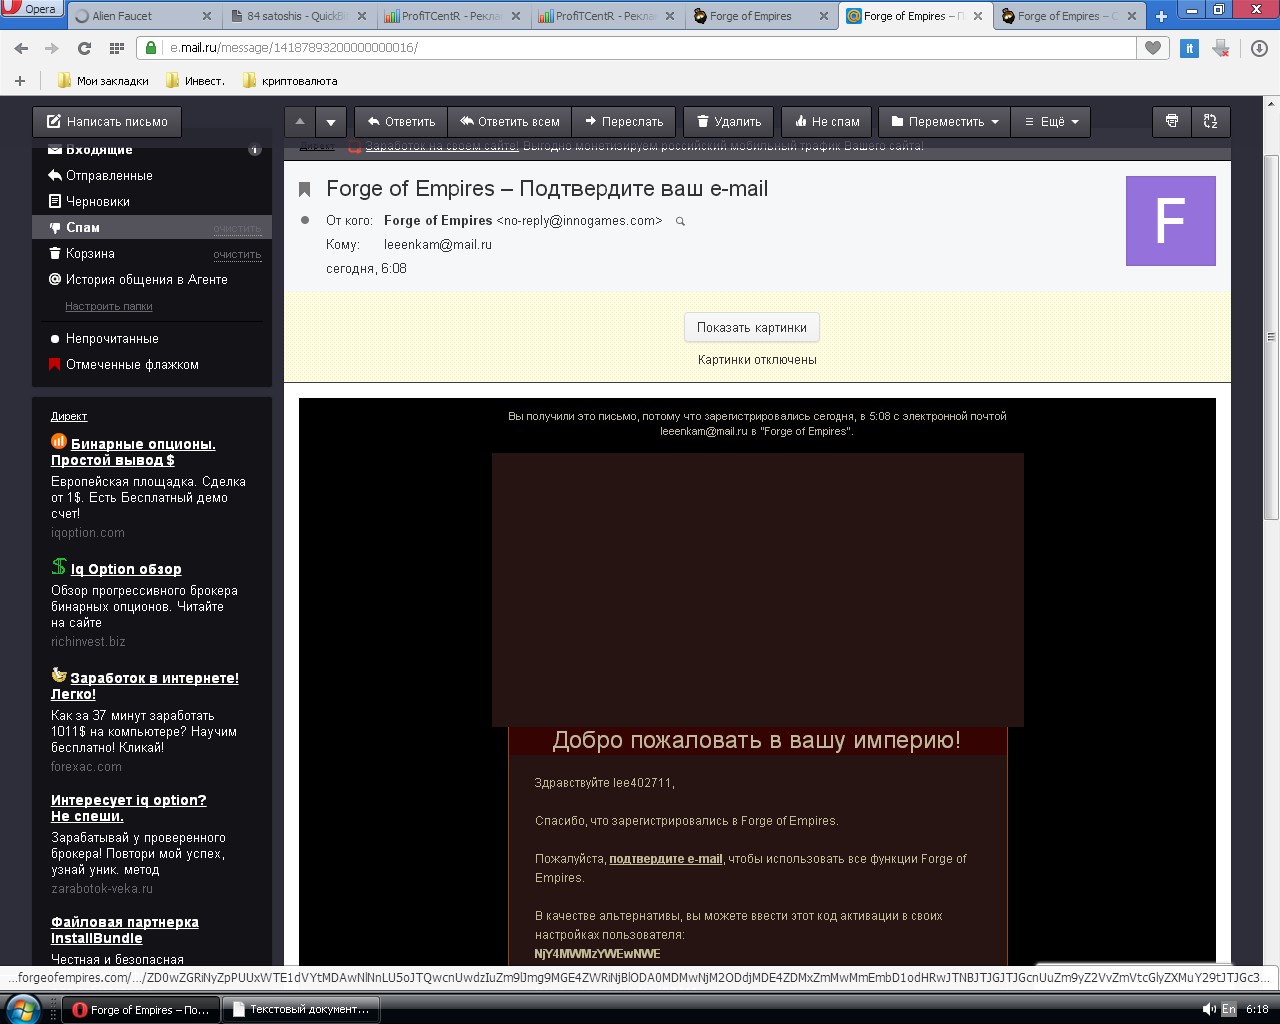
Task: Expand the Ещё more dropdown
Action: (1051, 122)
